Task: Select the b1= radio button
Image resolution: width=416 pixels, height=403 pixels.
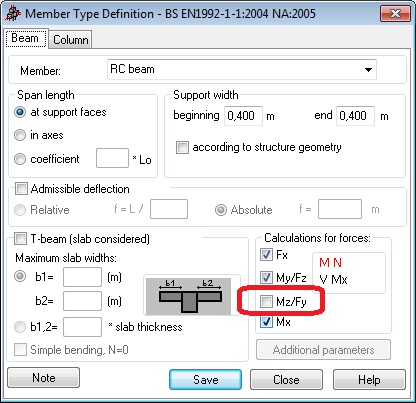Action: click(20, 276)
